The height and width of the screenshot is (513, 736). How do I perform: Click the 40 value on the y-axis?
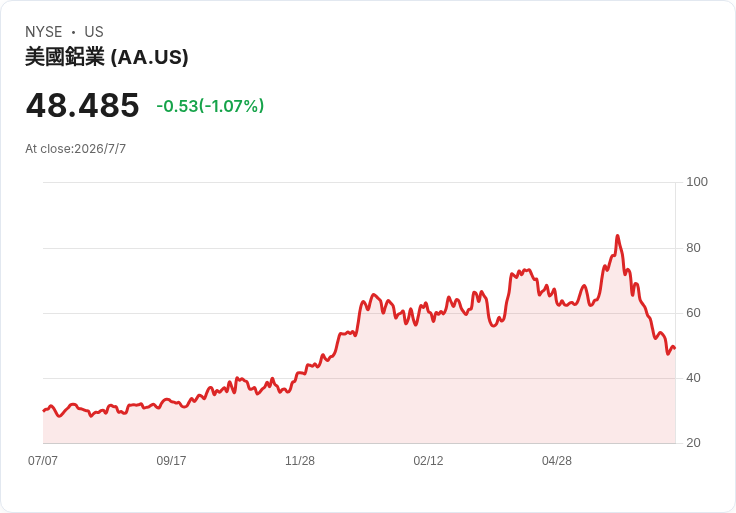point(693,377)
